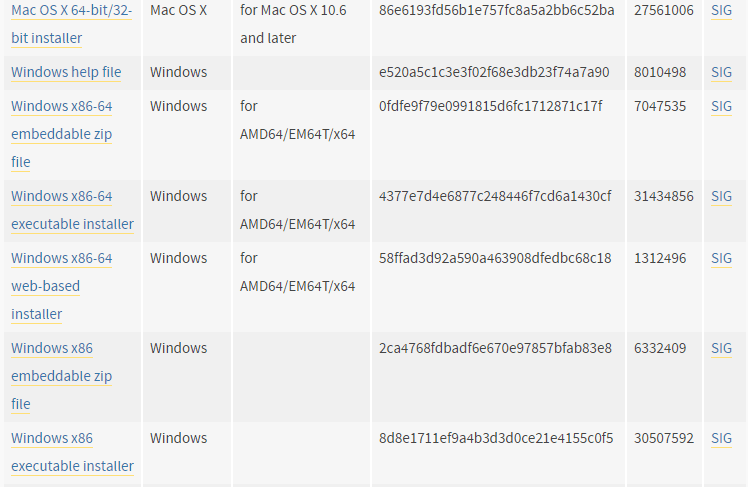Open SIG for x86-64 web-based installer
Screen dimensions: 748x487
[x=721, y=258]
